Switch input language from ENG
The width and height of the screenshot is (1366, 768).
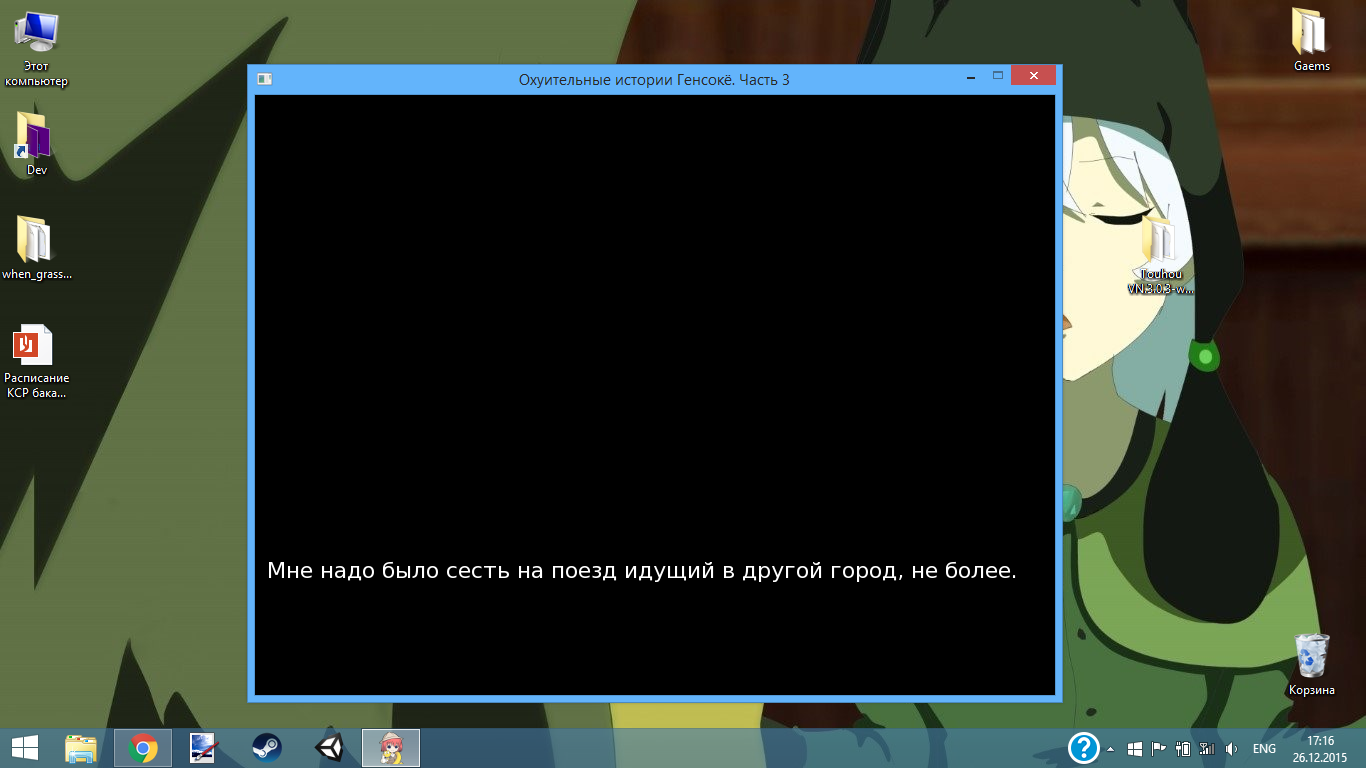pyautogui.click(x=1264, y=748)
